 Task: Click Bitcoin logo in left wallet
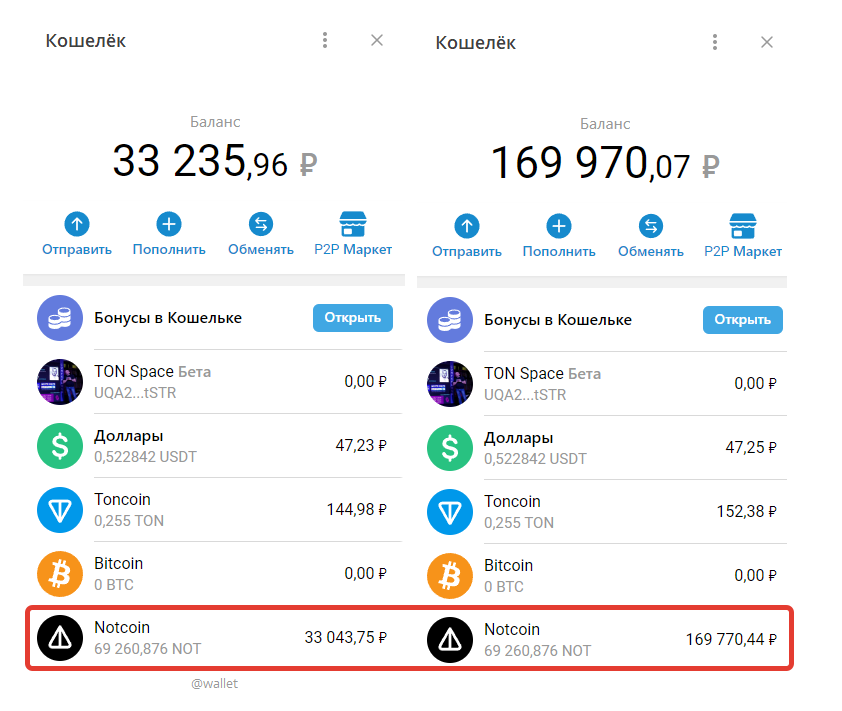(60, 574)
